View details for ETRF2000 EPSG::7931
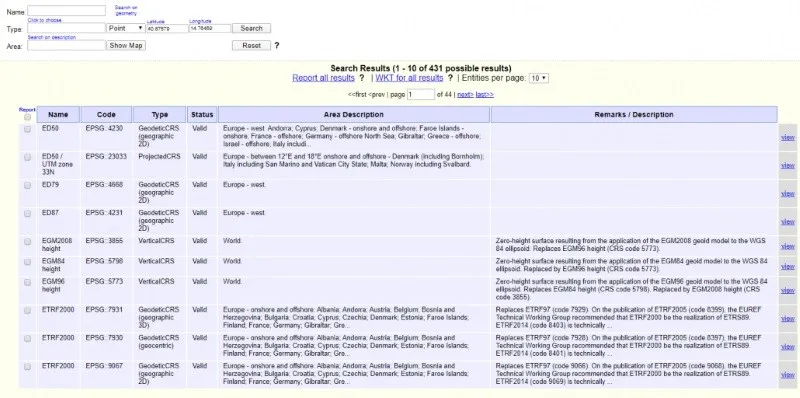This screenshot has height=398, width=800. point(787,318)
